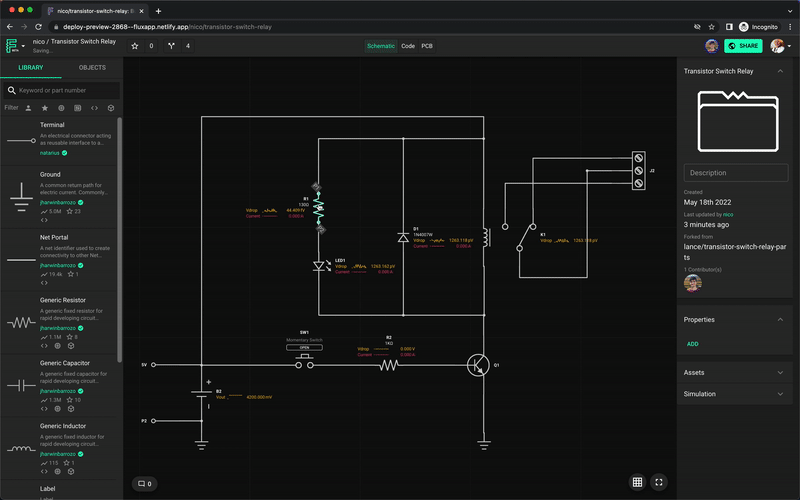The image size is (800, 500).
Task: Click the fork icon in the header
Action: 171,46
